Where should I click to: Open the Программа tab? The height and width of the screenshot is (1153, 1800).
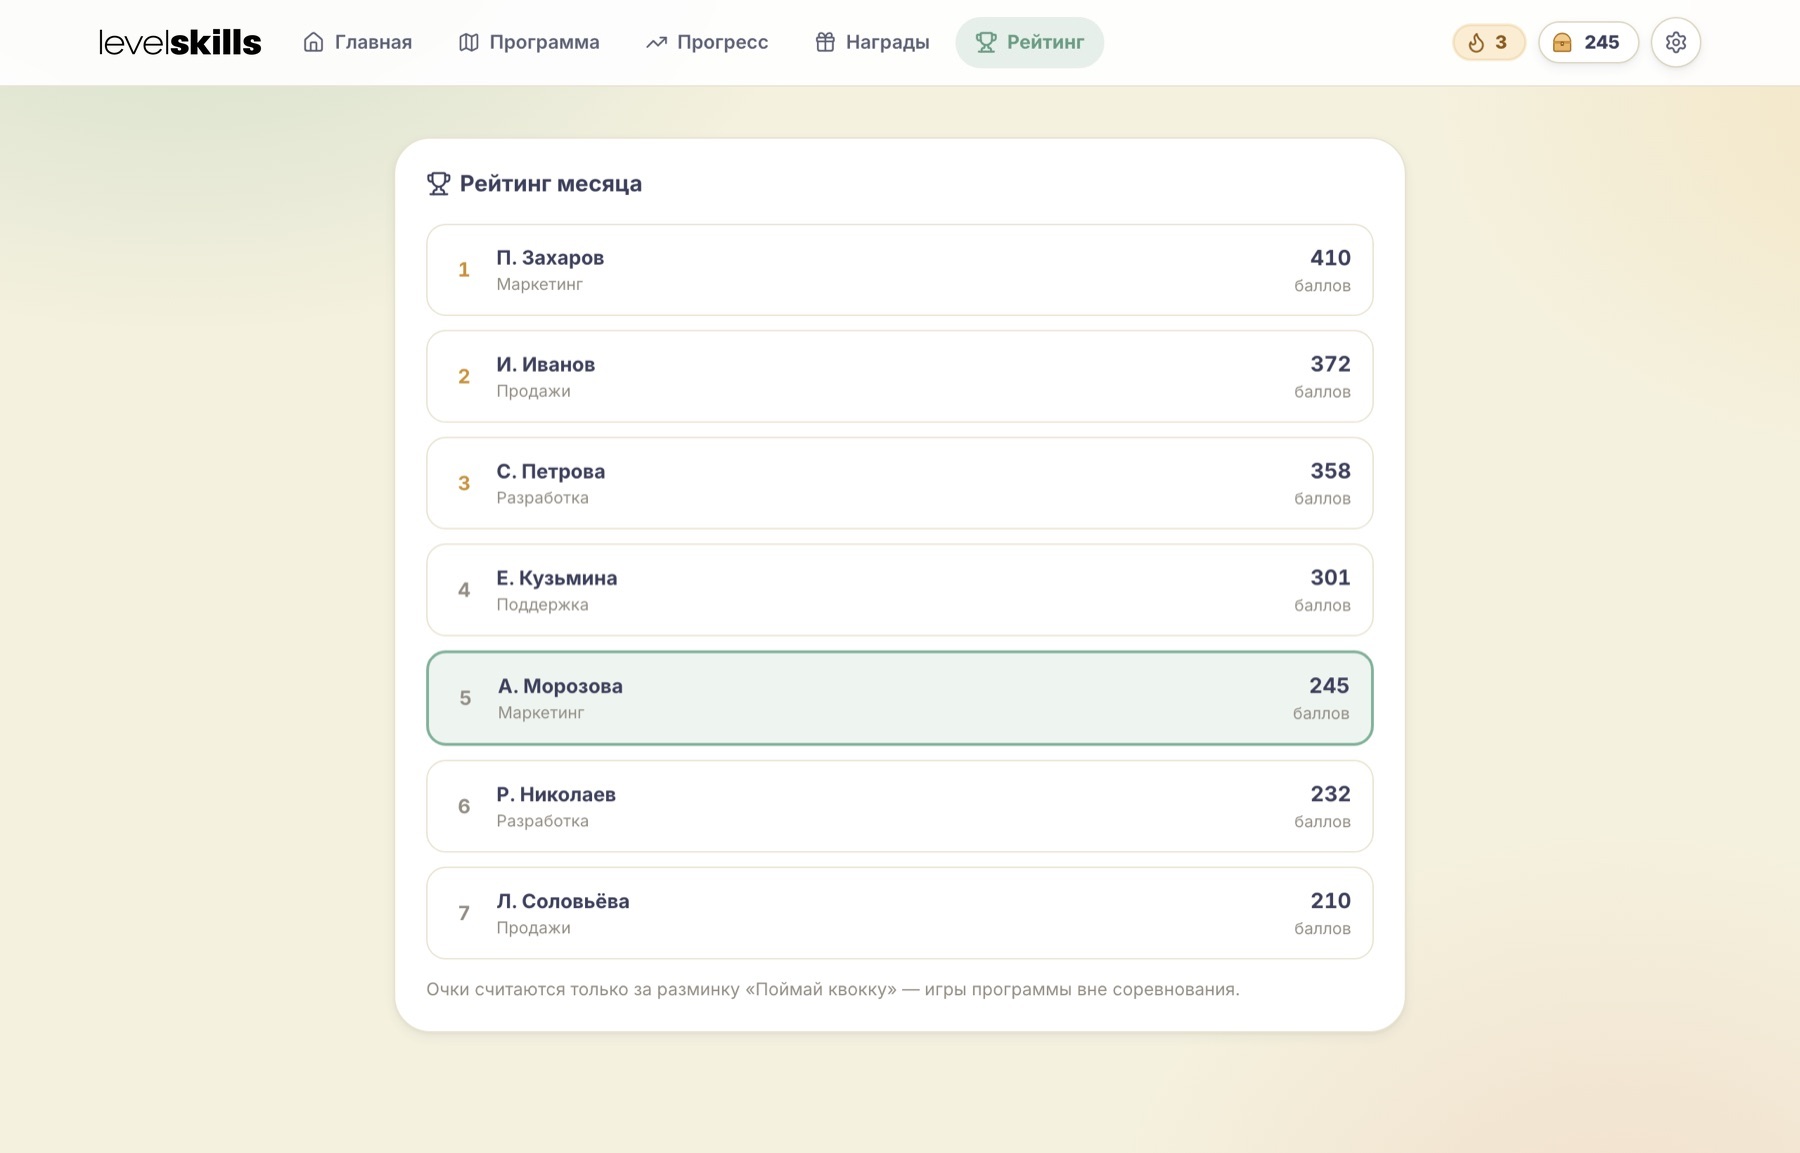(530, 42)
